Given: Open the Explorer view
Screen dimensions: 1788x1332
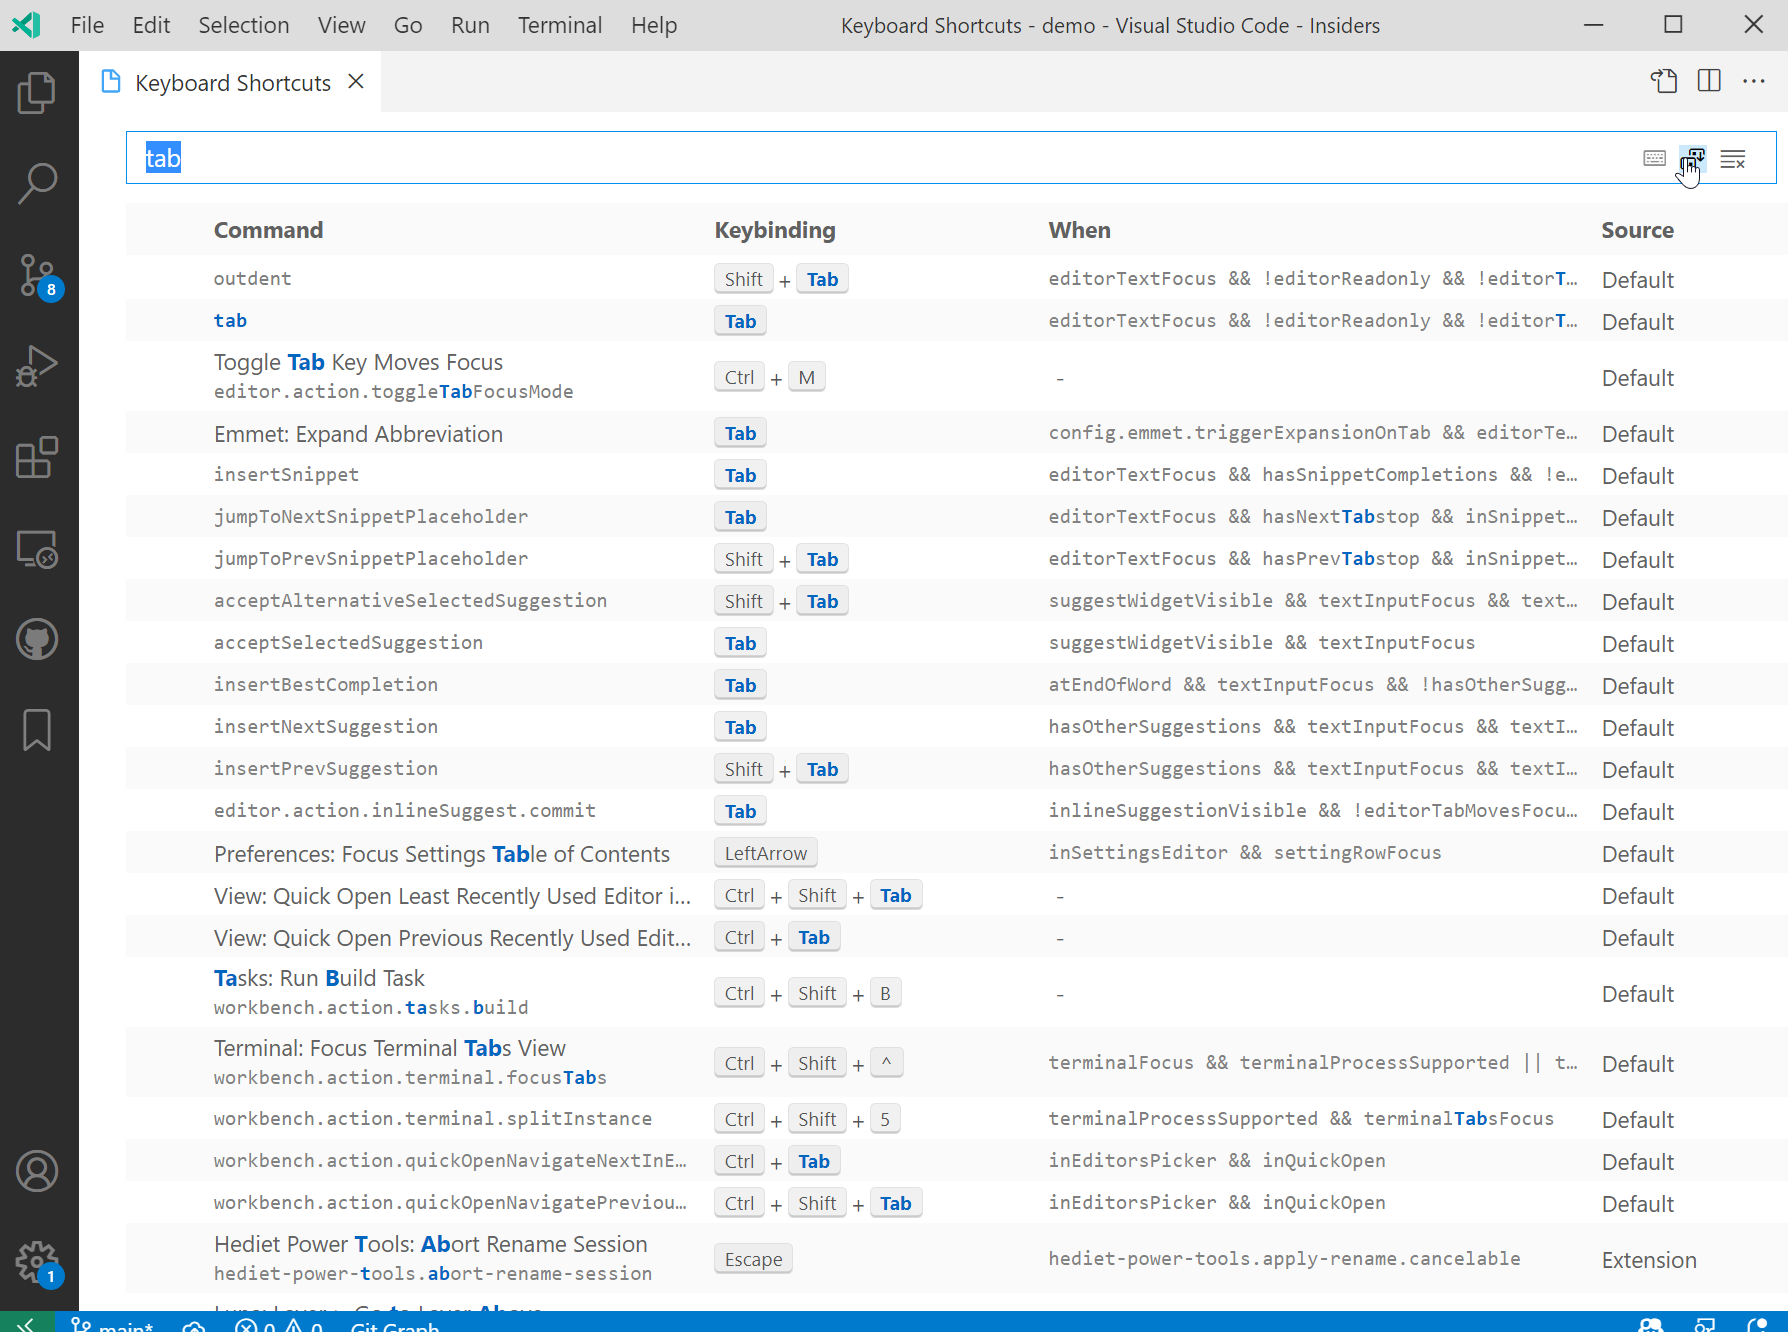Looking at the screenshot, I should (x=37, y=92).
